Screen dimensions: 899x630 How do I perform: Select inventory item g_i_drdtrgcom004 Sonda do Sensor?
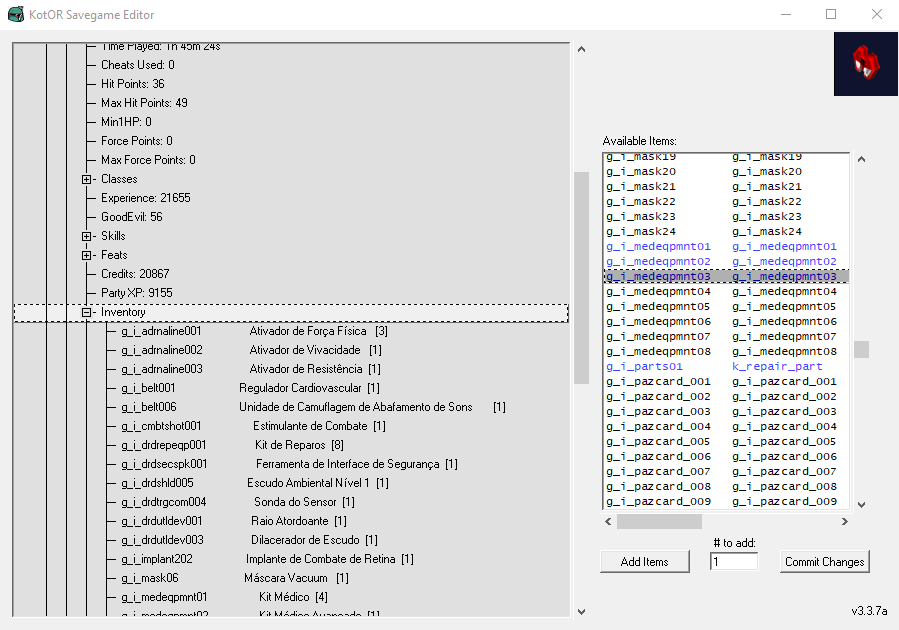pyautogui.click(x=238, y=502)
